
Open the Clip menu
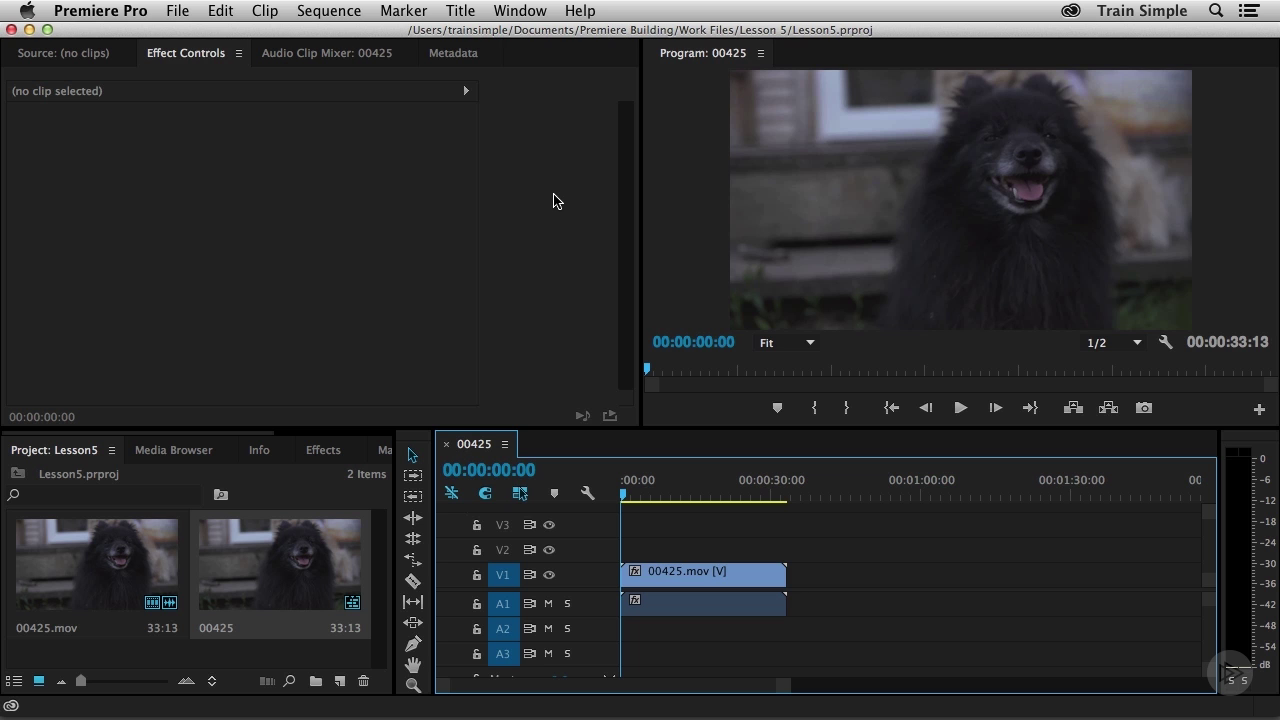pos(265,11)
